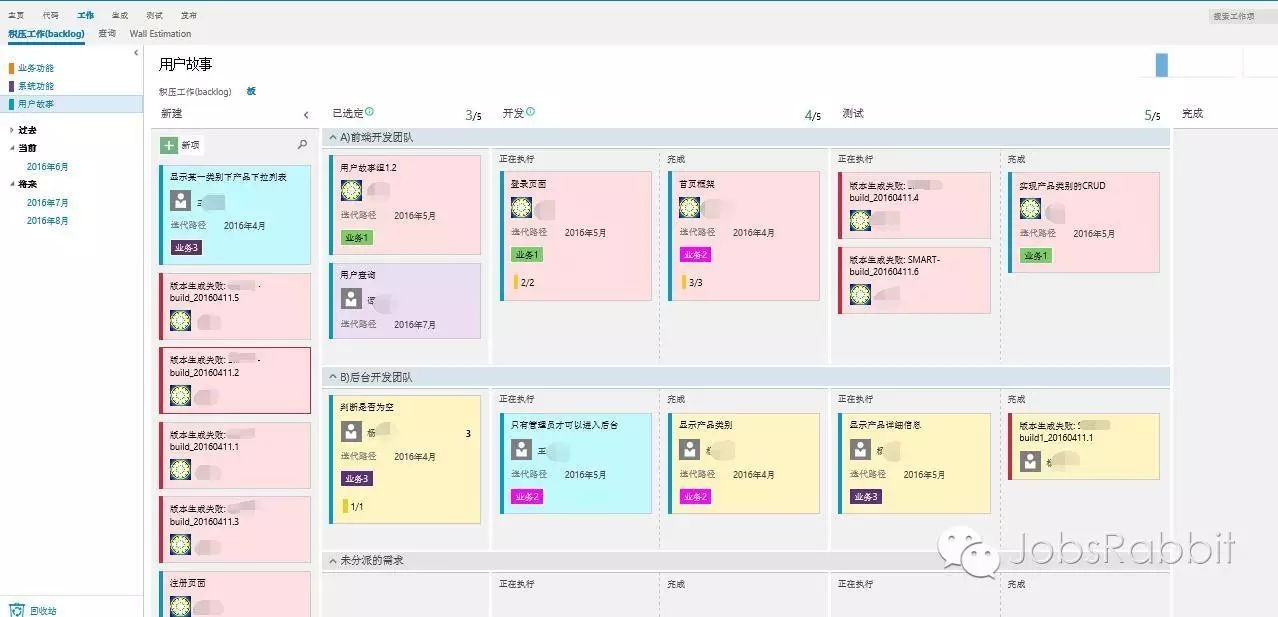Click the avatar on the 首页框架 card
1278x617 pixels.
[689, 207]
